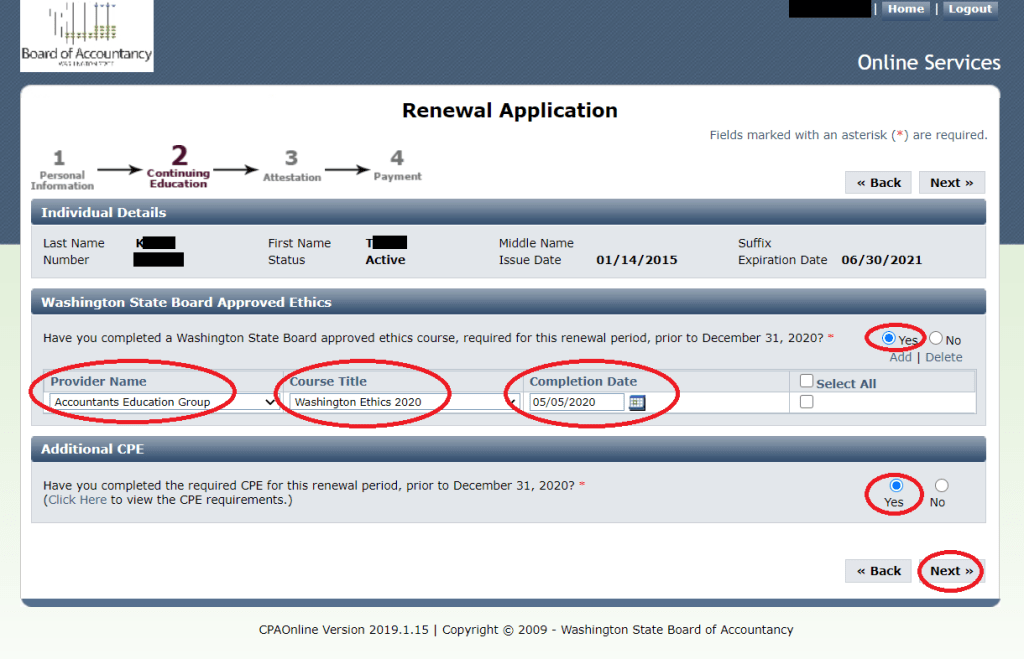Select No for approved ethics course
Screen dimensions: 1024x659
936,339
